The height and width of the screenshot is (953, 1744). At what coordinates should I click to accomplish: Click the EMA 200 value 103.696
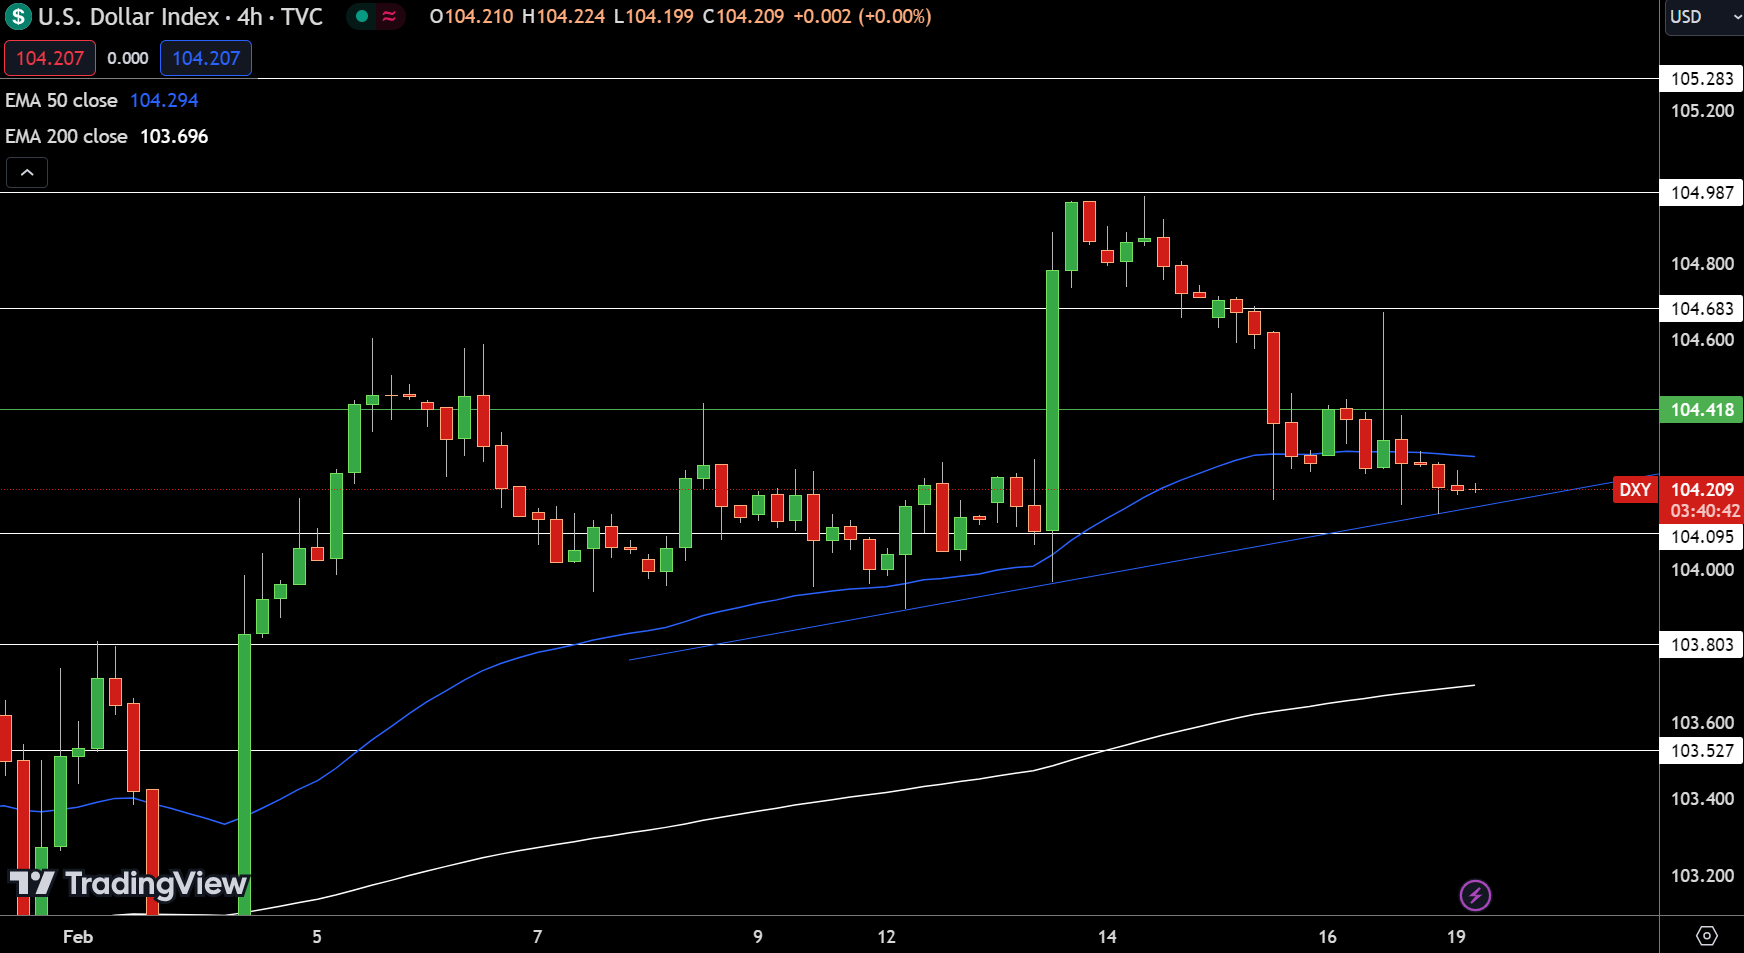pyautogui.click(x=174, y=136)
